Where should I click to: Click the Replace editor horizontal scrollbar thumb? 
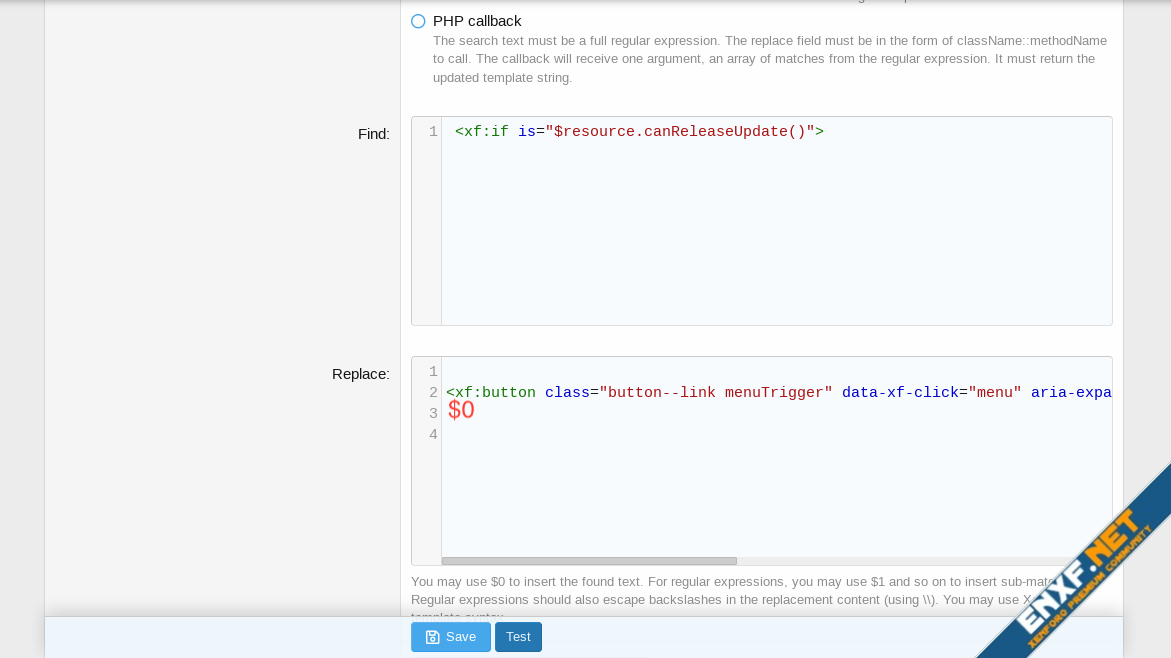[589, 561]
